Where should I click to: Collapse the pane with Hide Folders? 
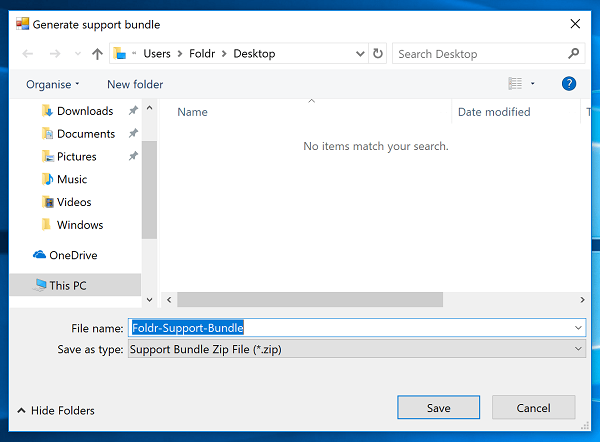56,411
